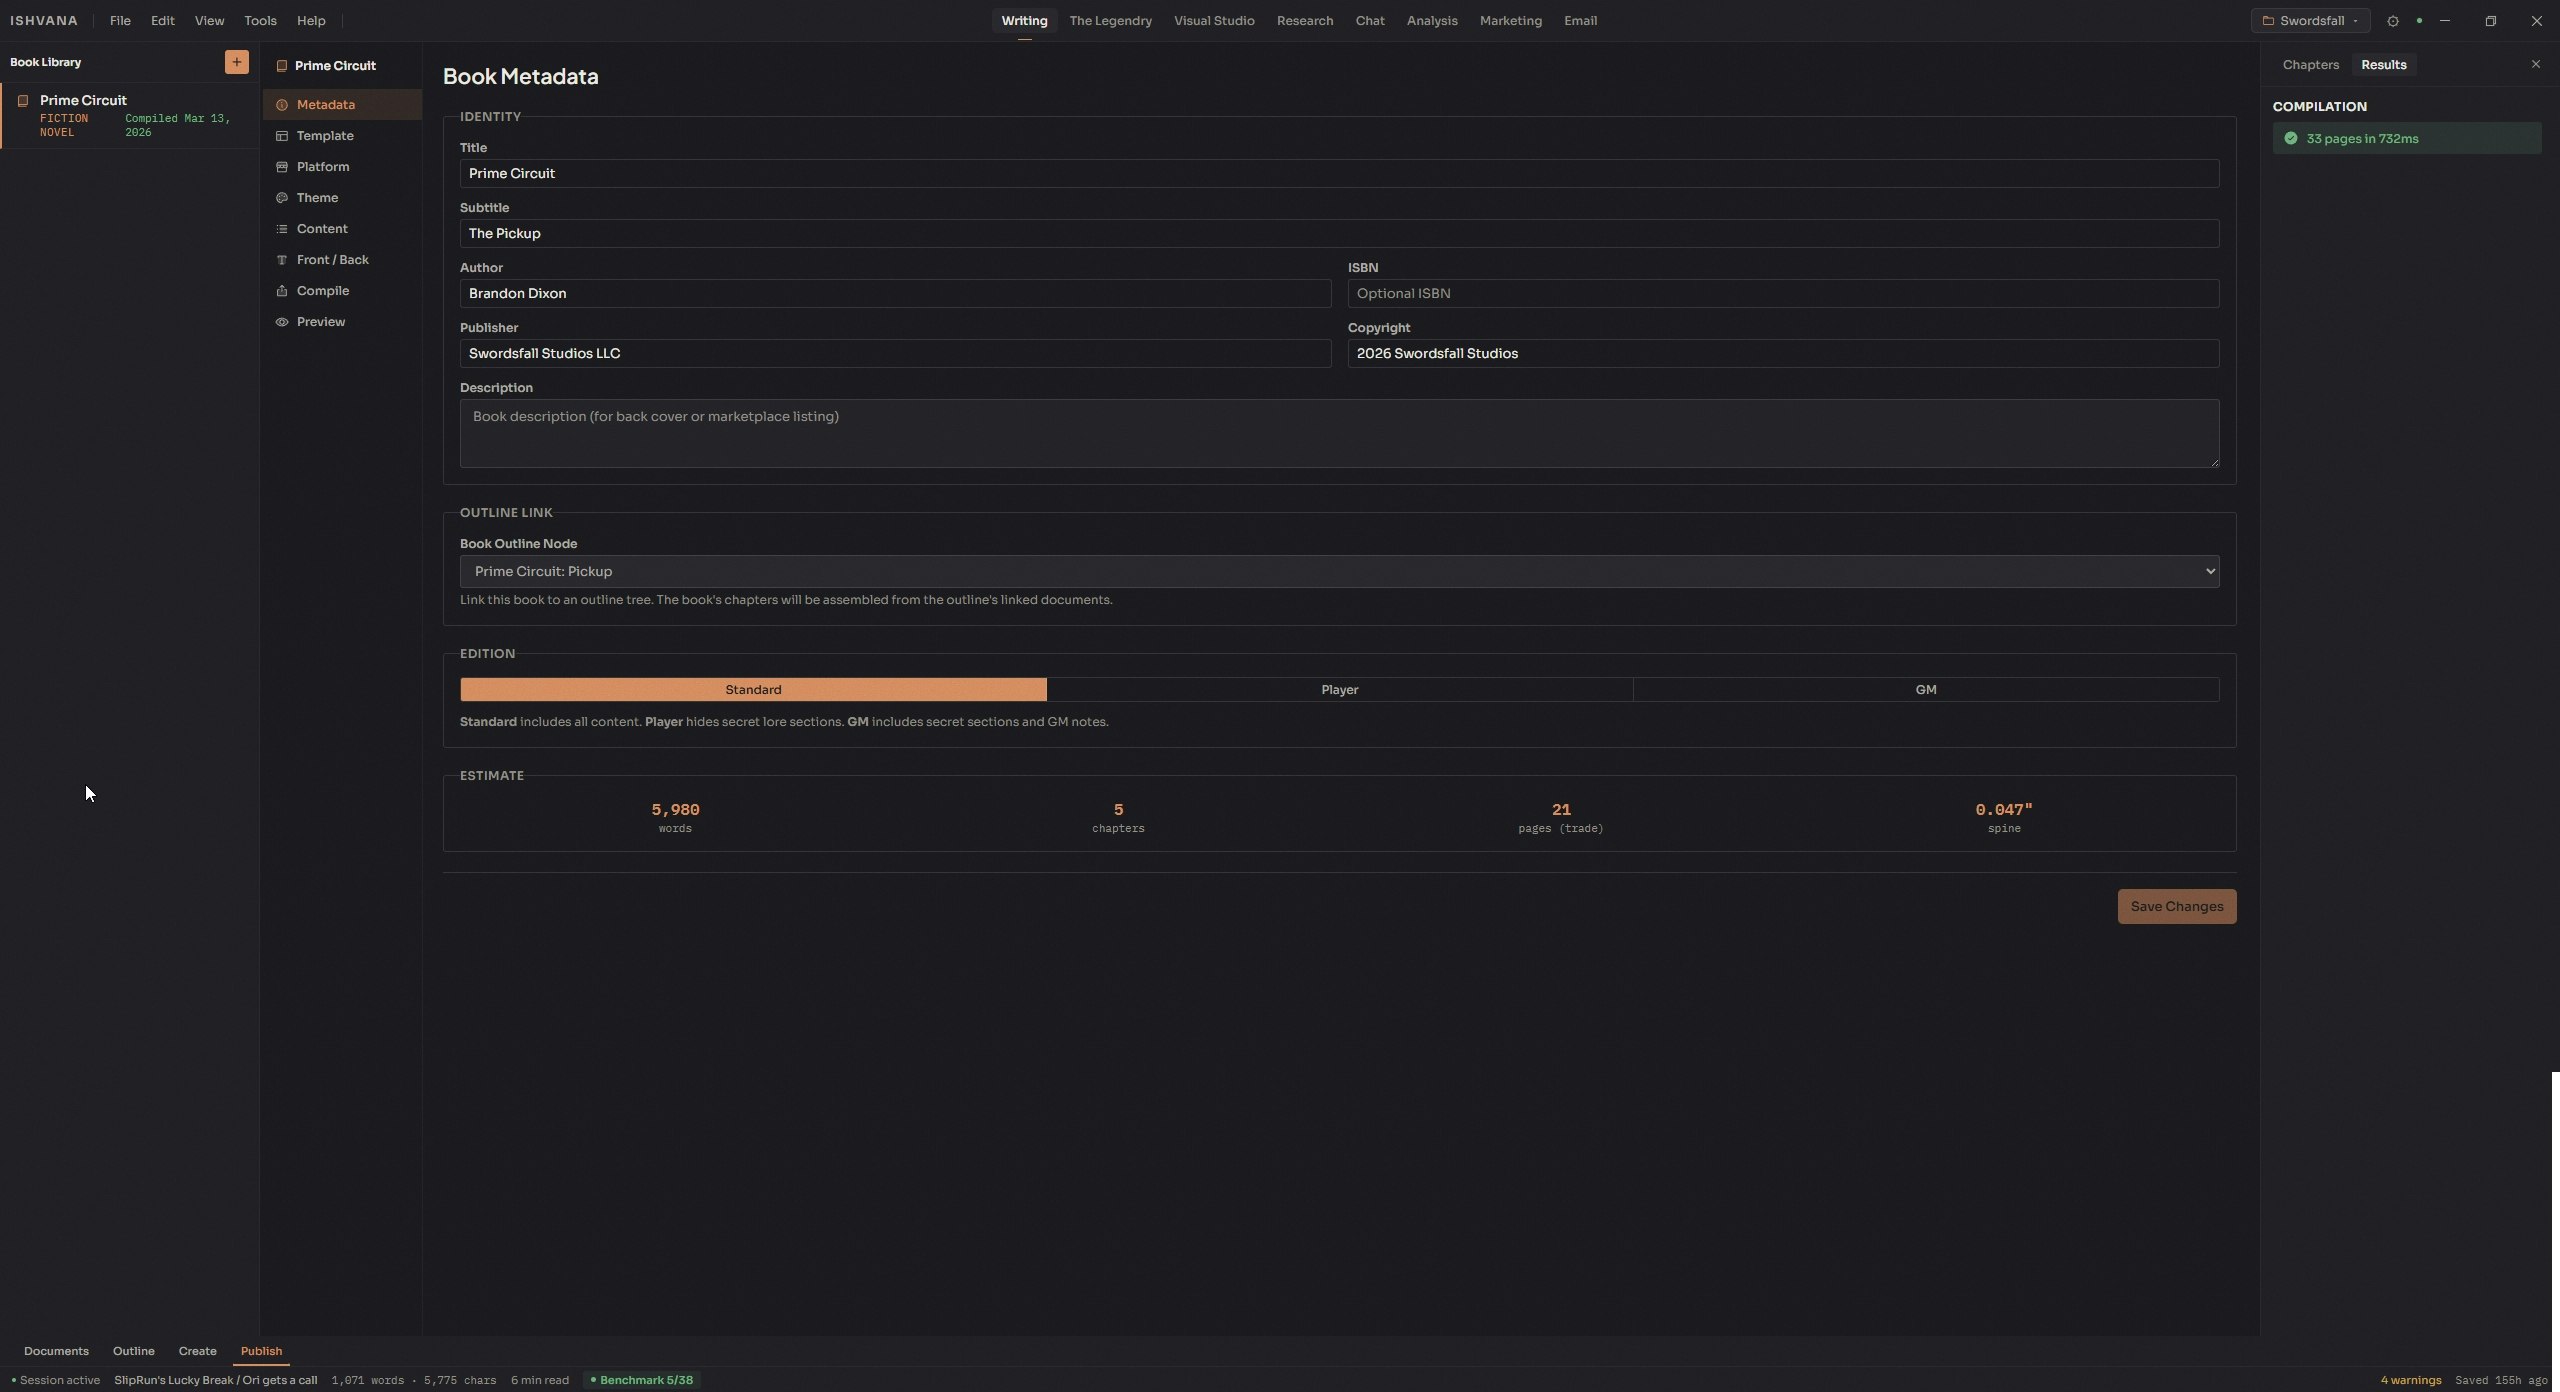Click the Theme palette icon

click(x=282, y=198)
